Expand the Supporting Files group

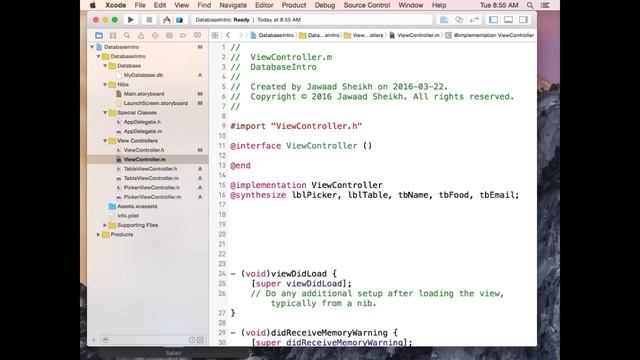coord(105,225)
